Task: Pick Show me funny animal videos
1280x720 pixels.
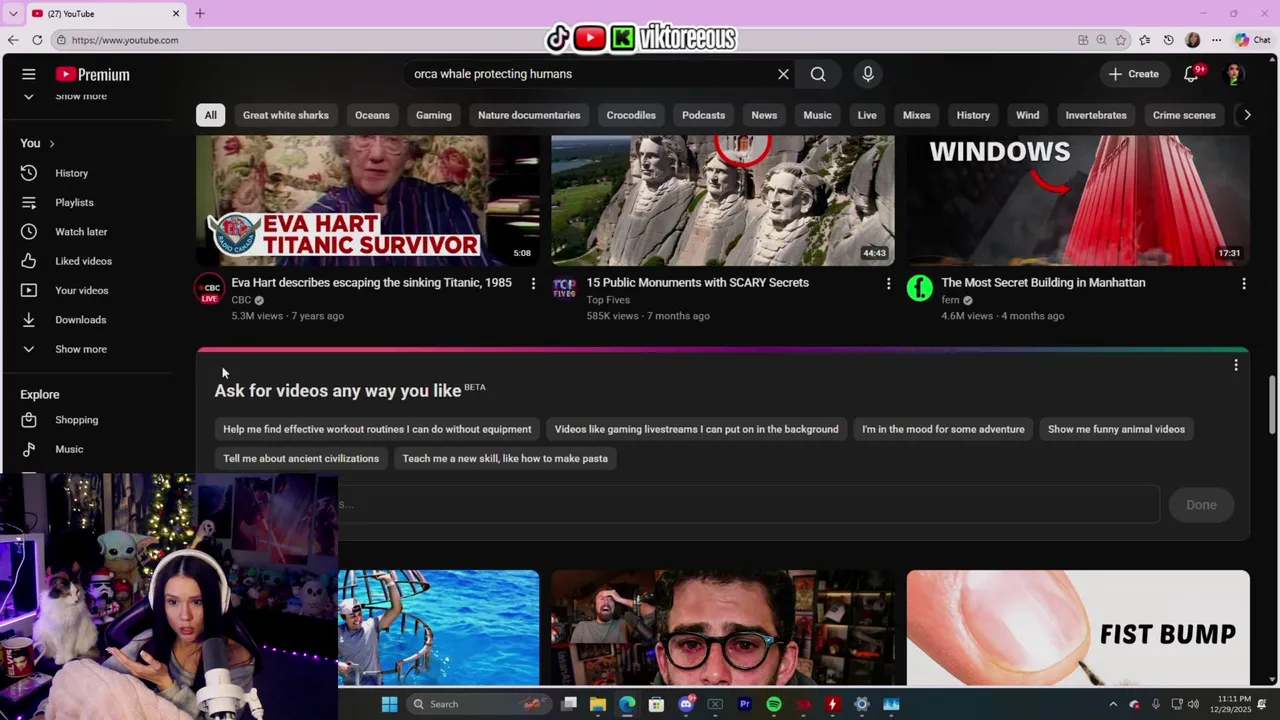Action: coord(1116,429)
